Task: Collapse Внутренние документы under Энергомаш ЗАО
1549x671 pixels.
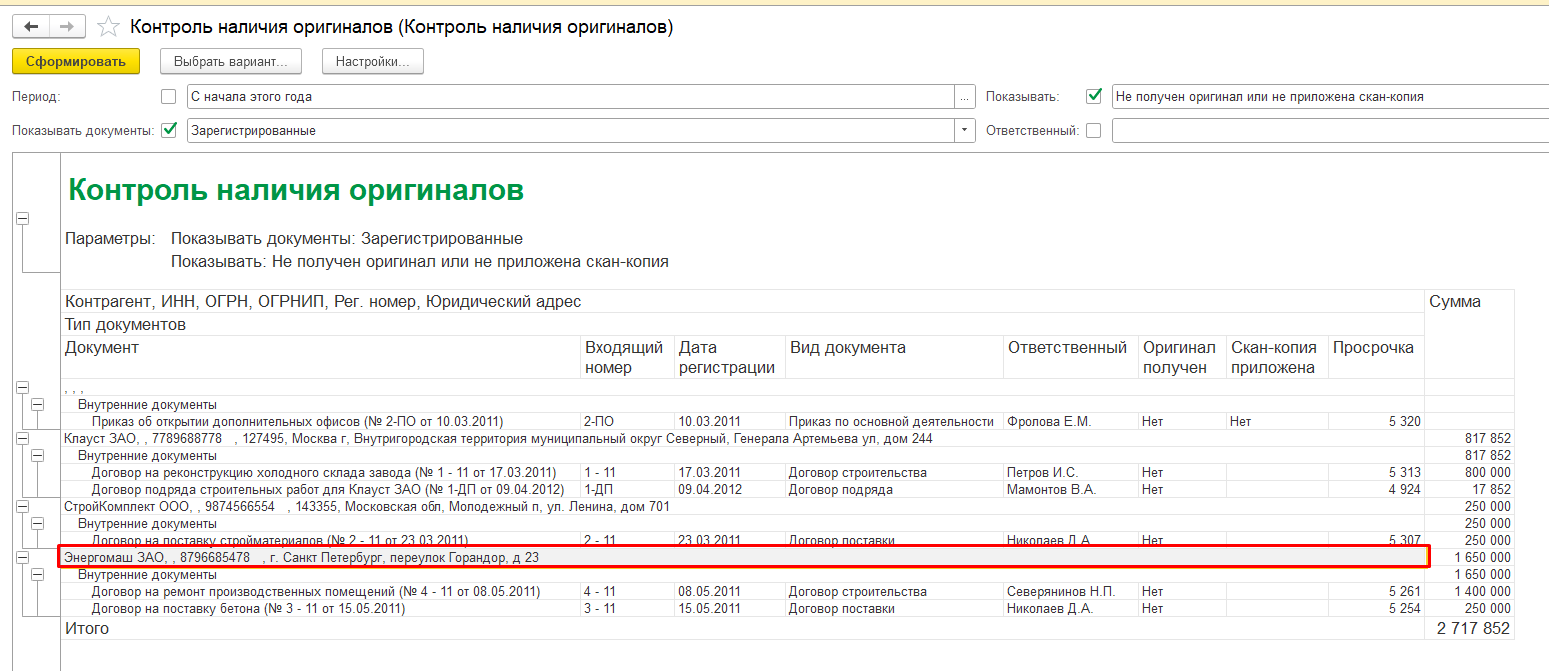Action: (37, 574)
